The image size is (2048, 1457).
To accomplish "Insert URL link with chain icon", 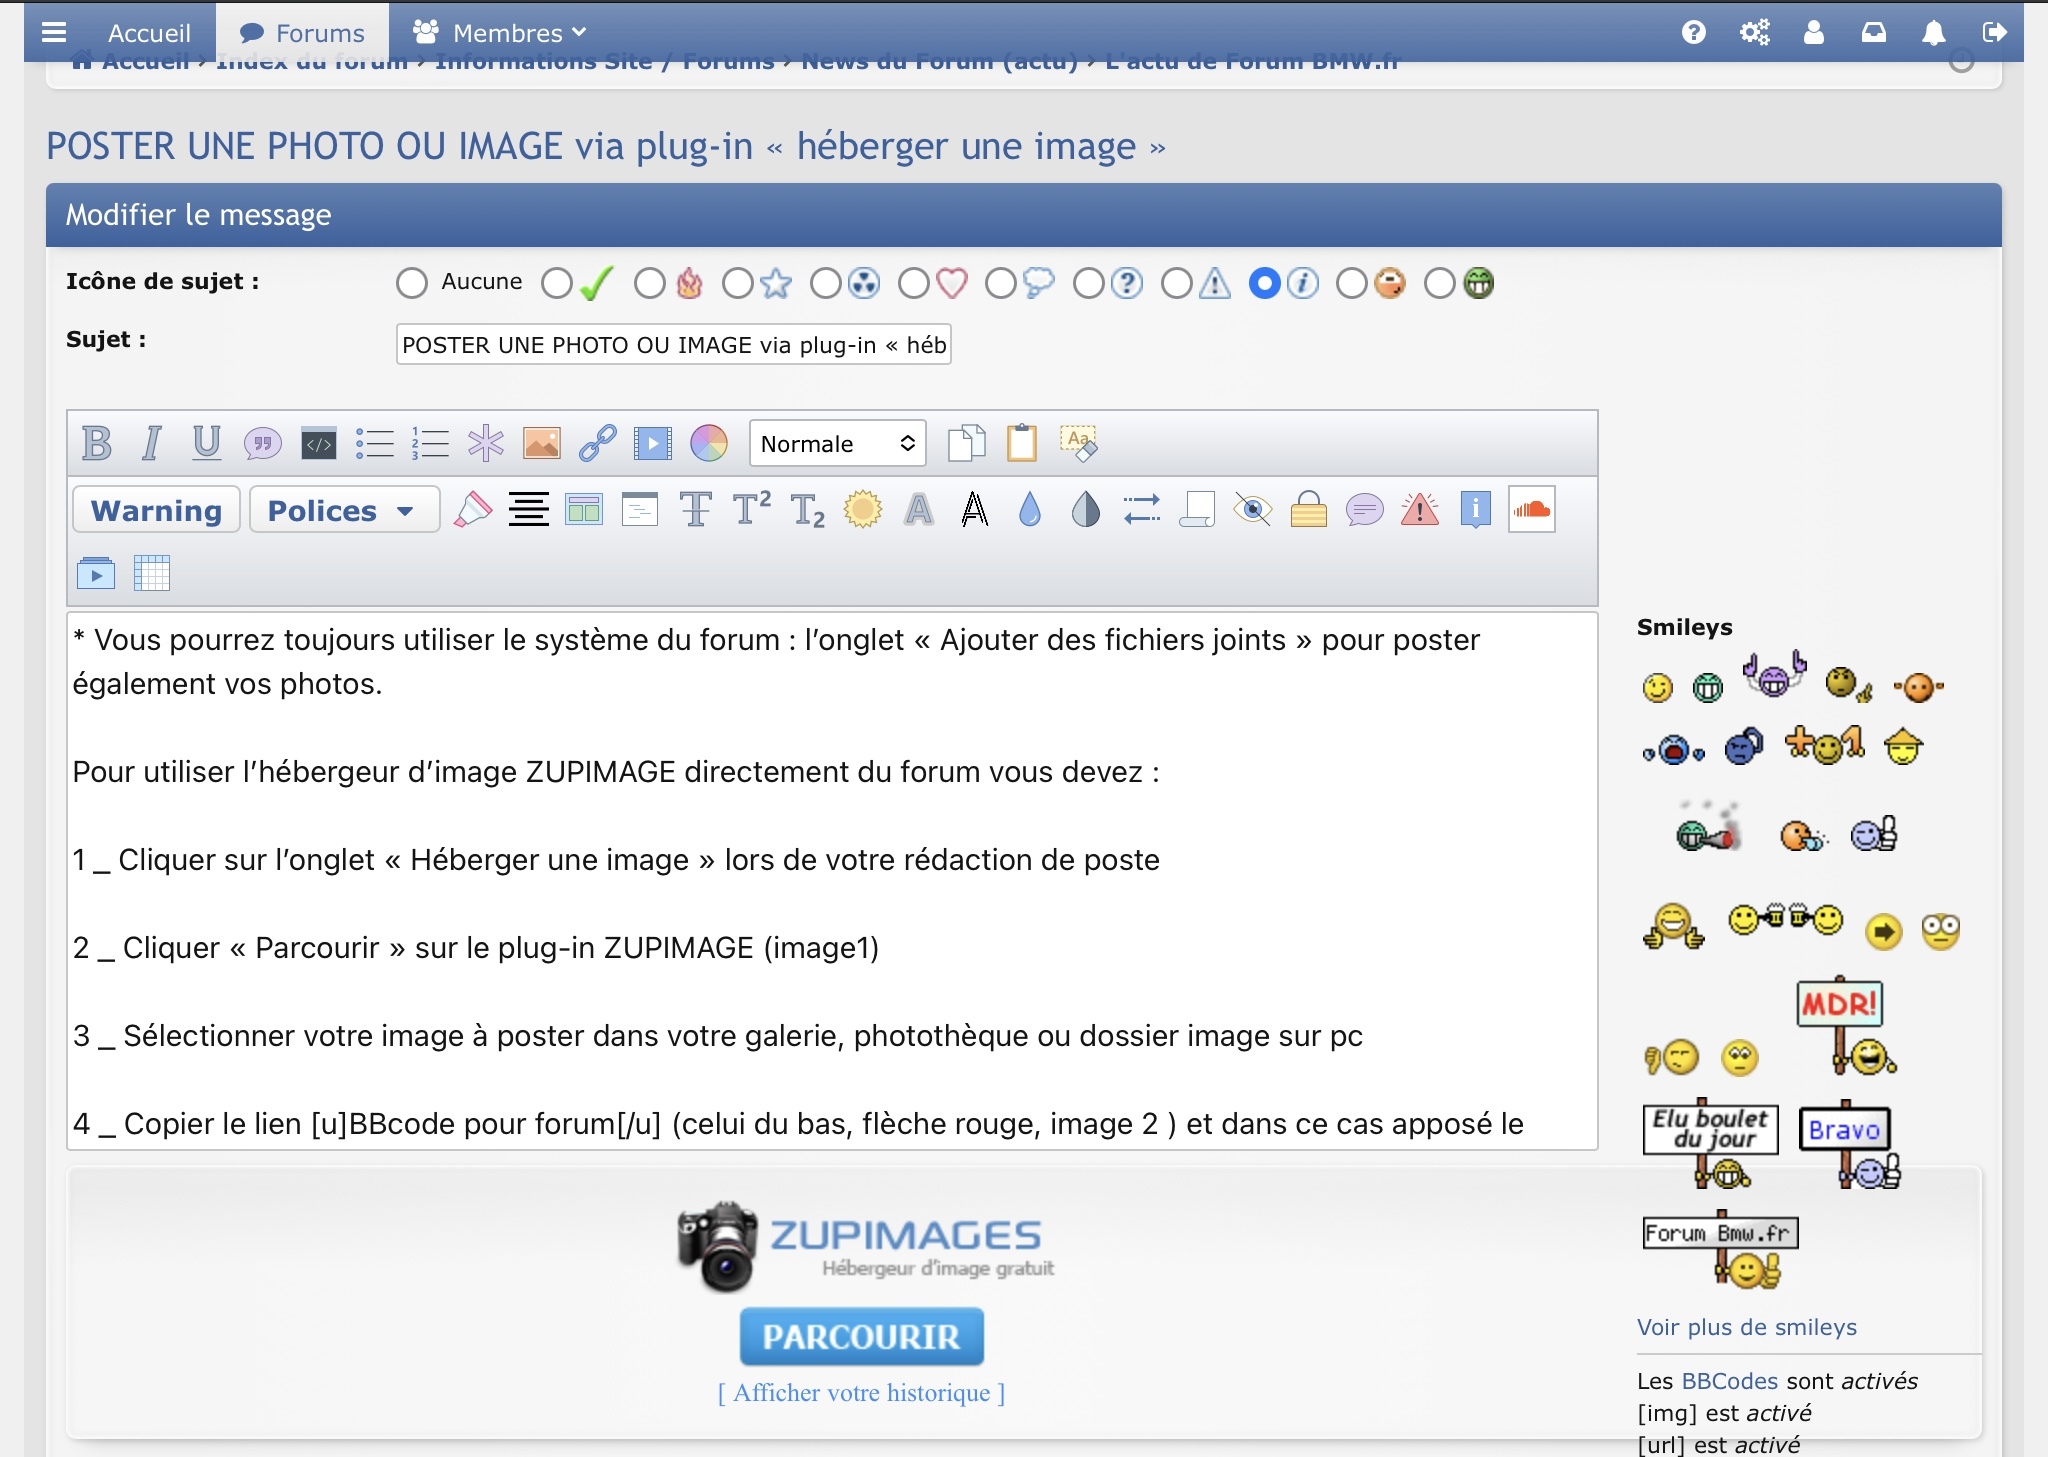I will 597,443.
